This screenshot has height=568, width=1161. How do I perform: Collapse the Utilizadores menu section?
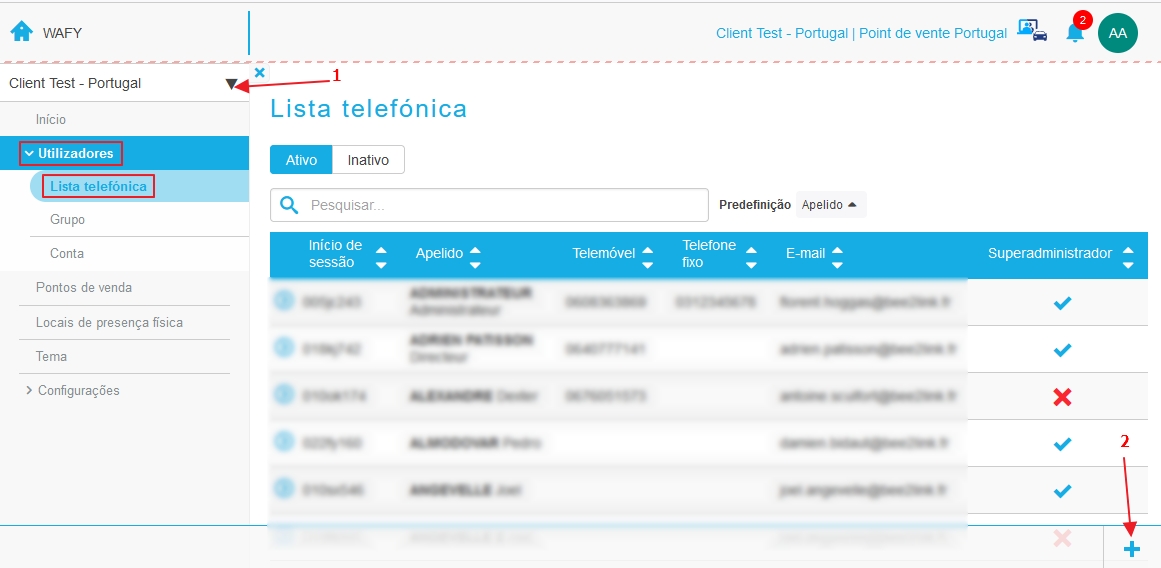[x=70, y=154]
